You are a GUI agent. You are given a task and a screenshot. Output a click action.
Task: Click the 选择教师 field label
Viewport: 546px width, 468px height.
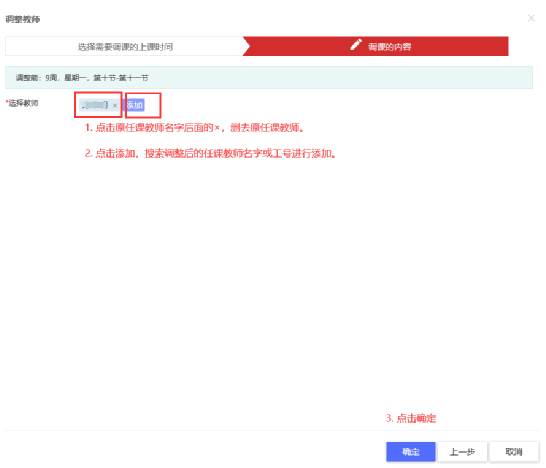tap(23, 103)
